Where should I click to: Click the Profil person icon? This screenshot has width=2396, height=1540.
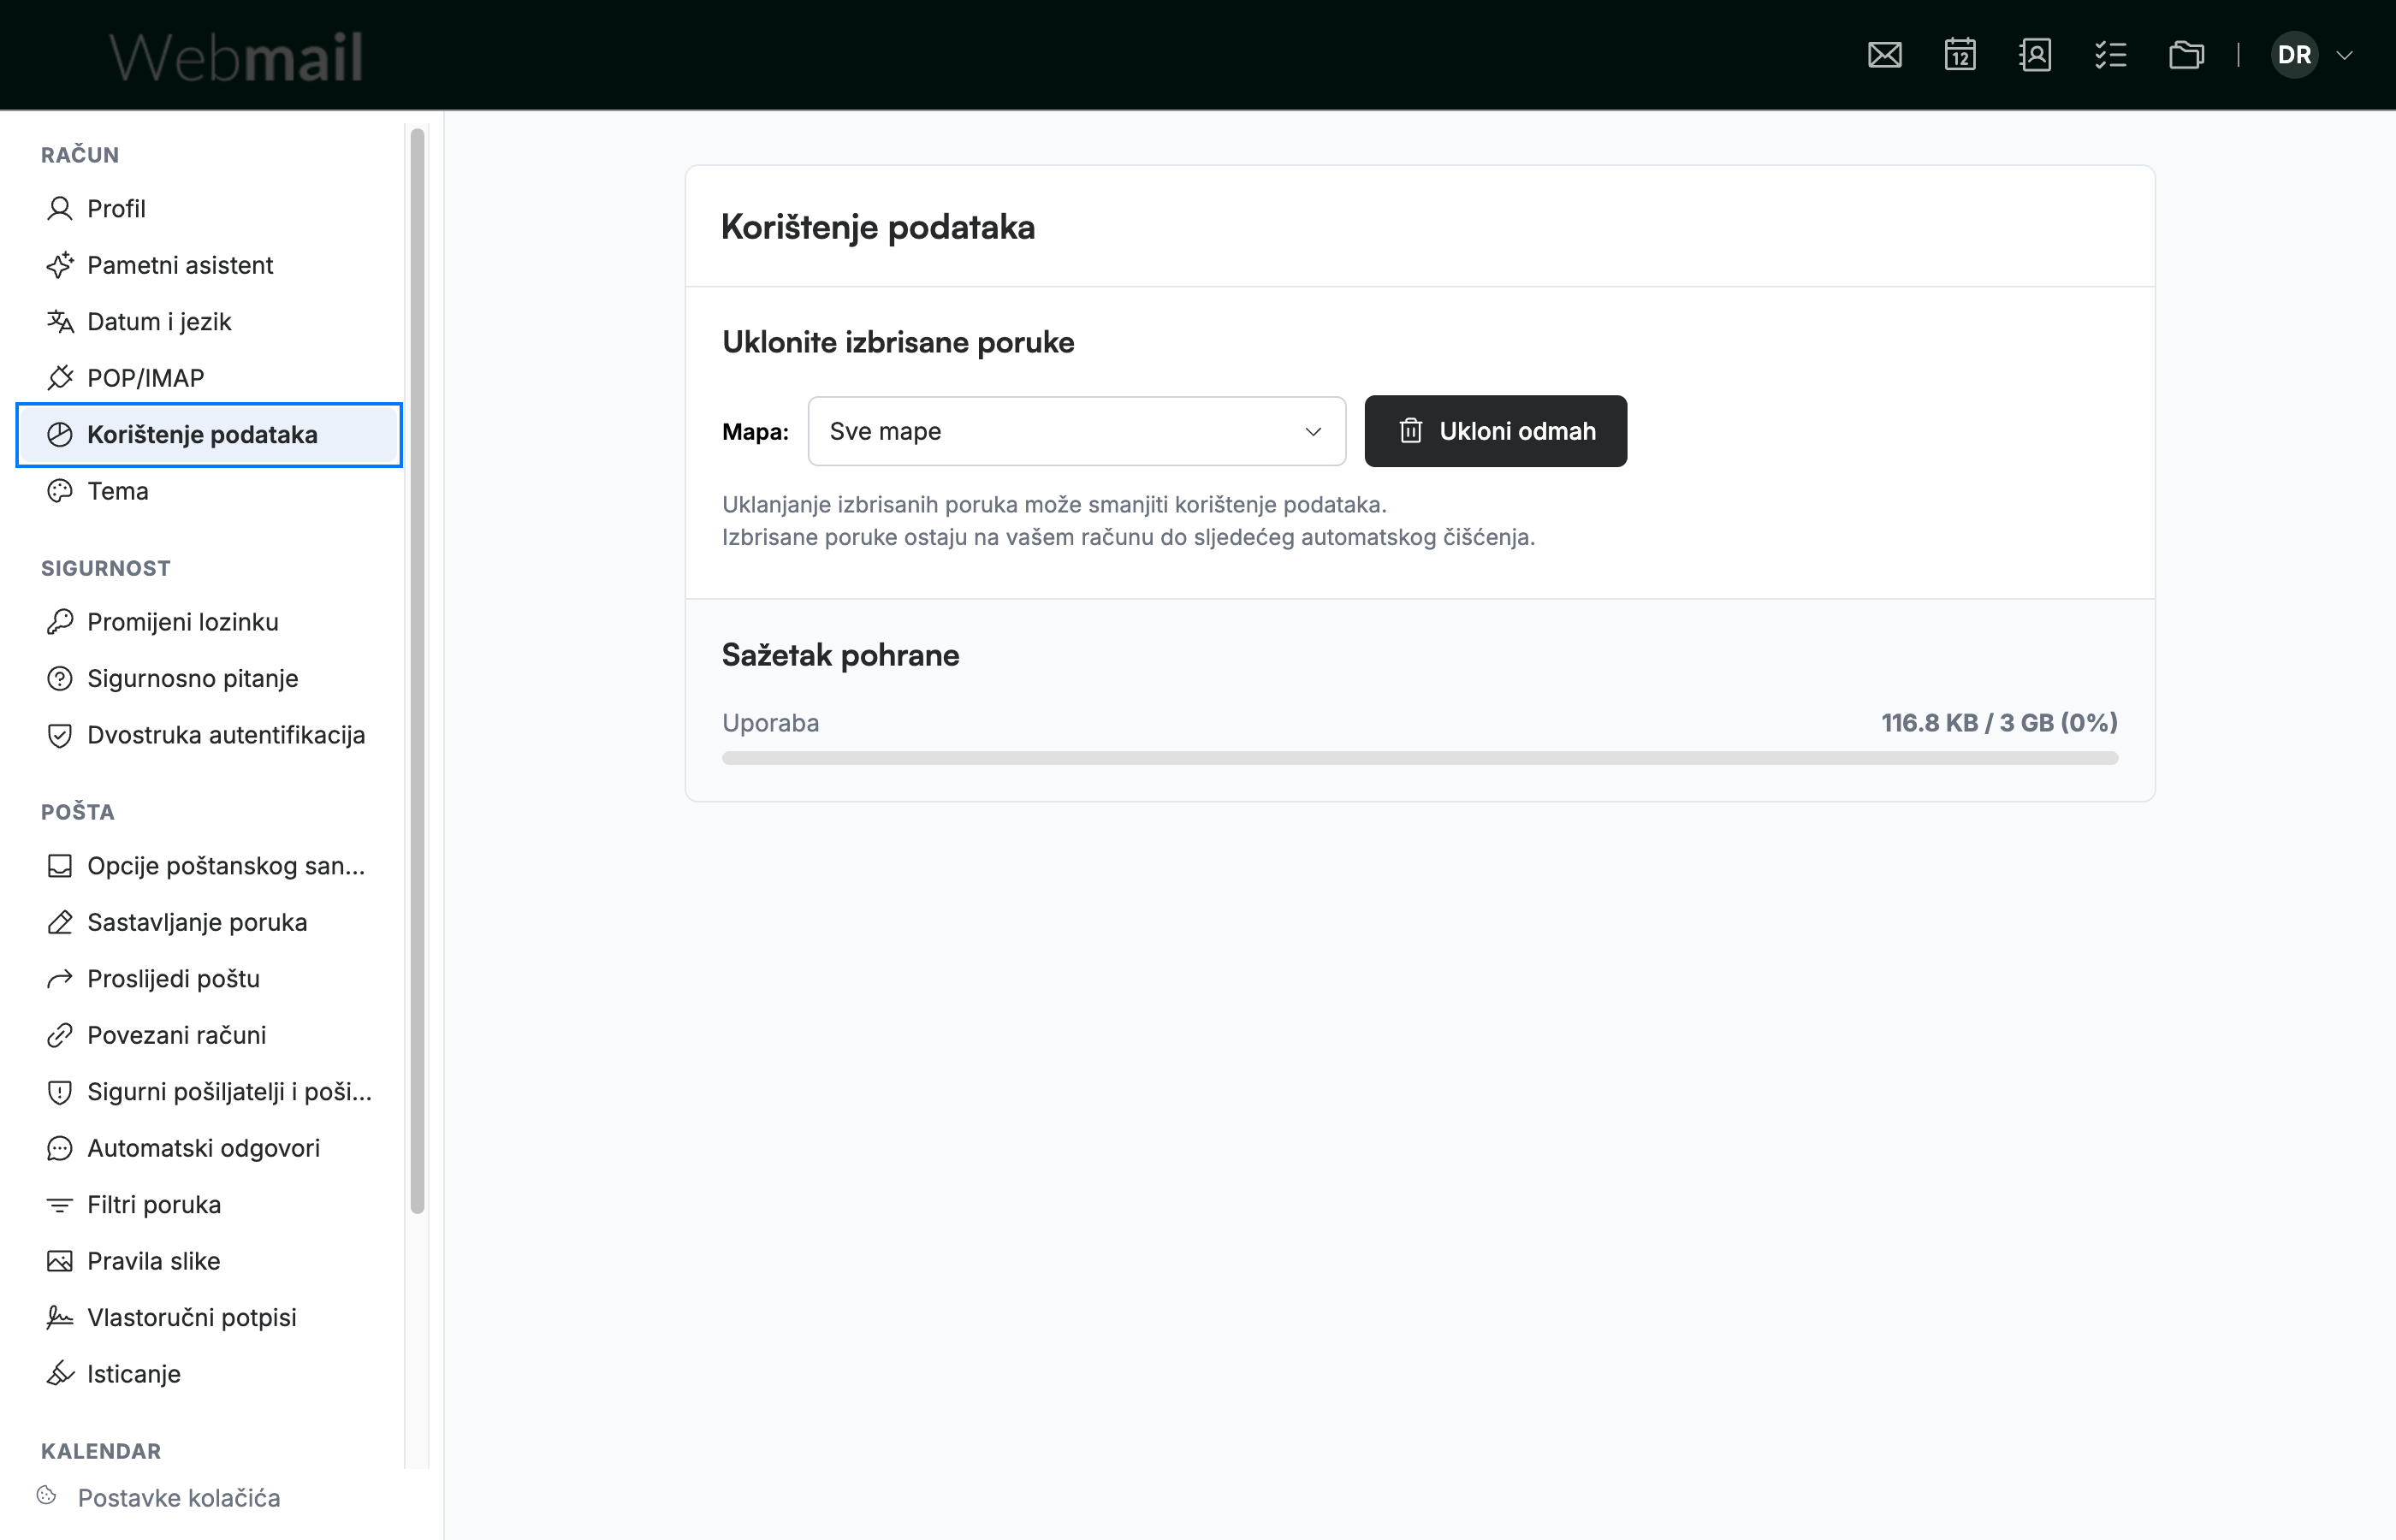[60, 208]
